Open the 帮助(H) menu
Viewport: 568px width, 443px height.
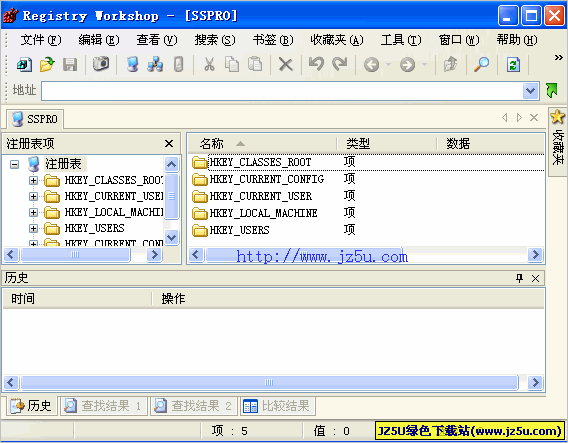point(517,40)
